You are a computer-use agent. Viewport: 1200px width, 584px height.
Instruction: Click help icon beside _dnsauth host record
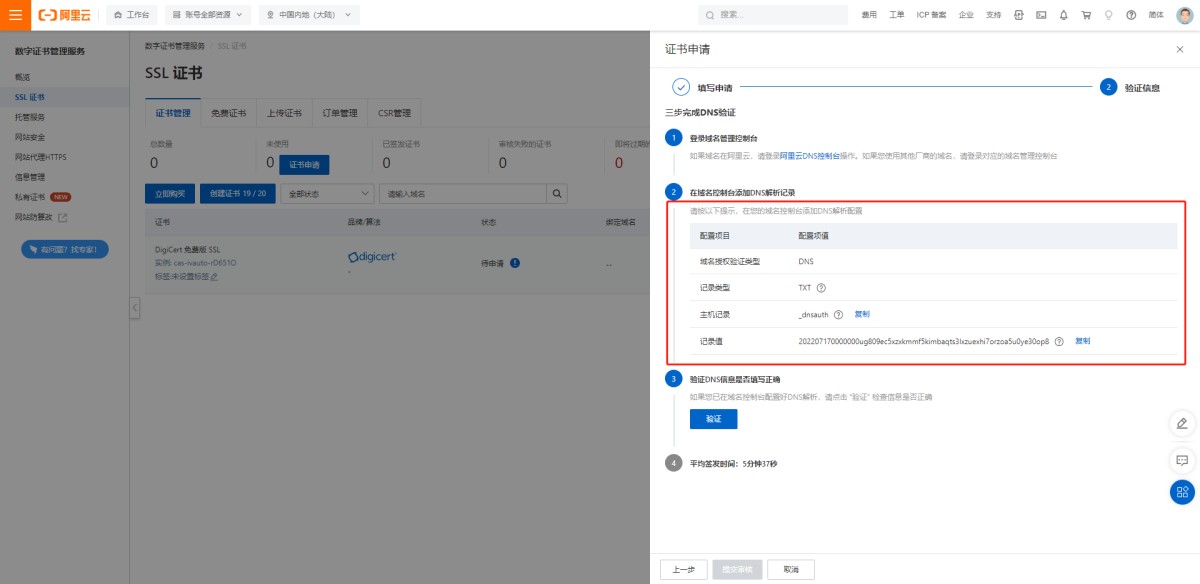point(838,315)
